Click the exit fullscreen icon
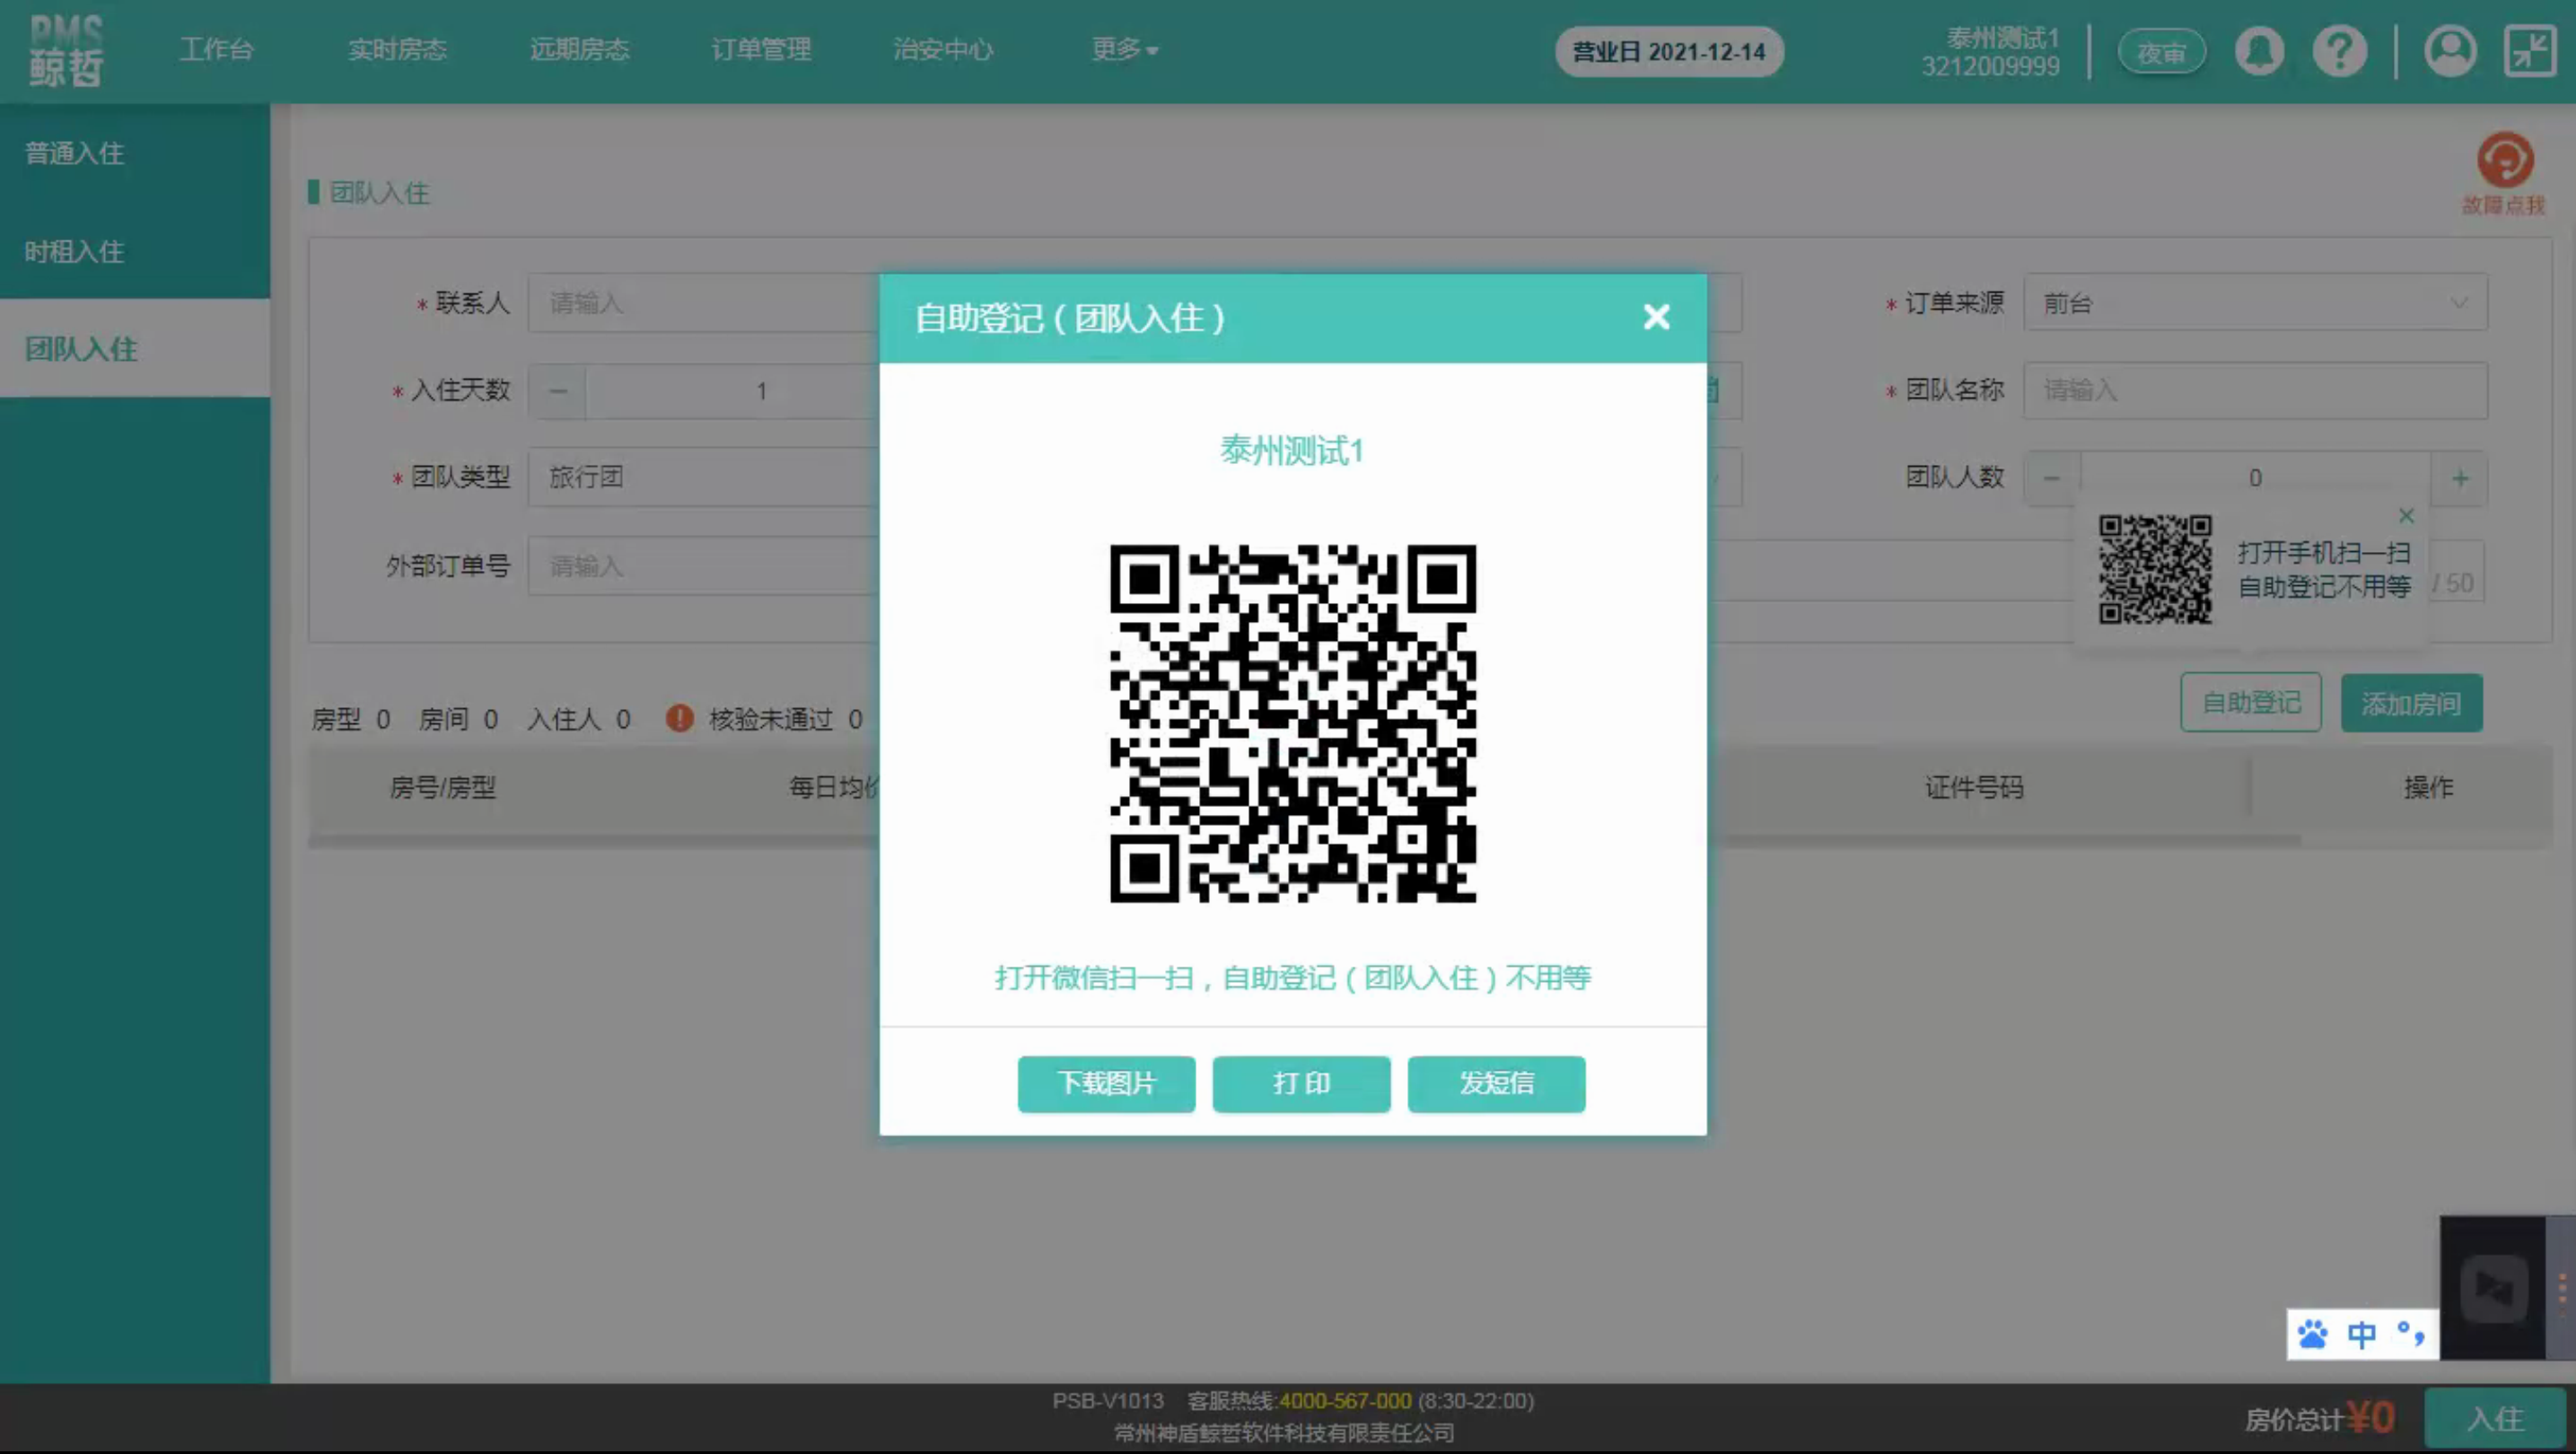This screenshot has height=1454, width=2576. pos(2530,51)
